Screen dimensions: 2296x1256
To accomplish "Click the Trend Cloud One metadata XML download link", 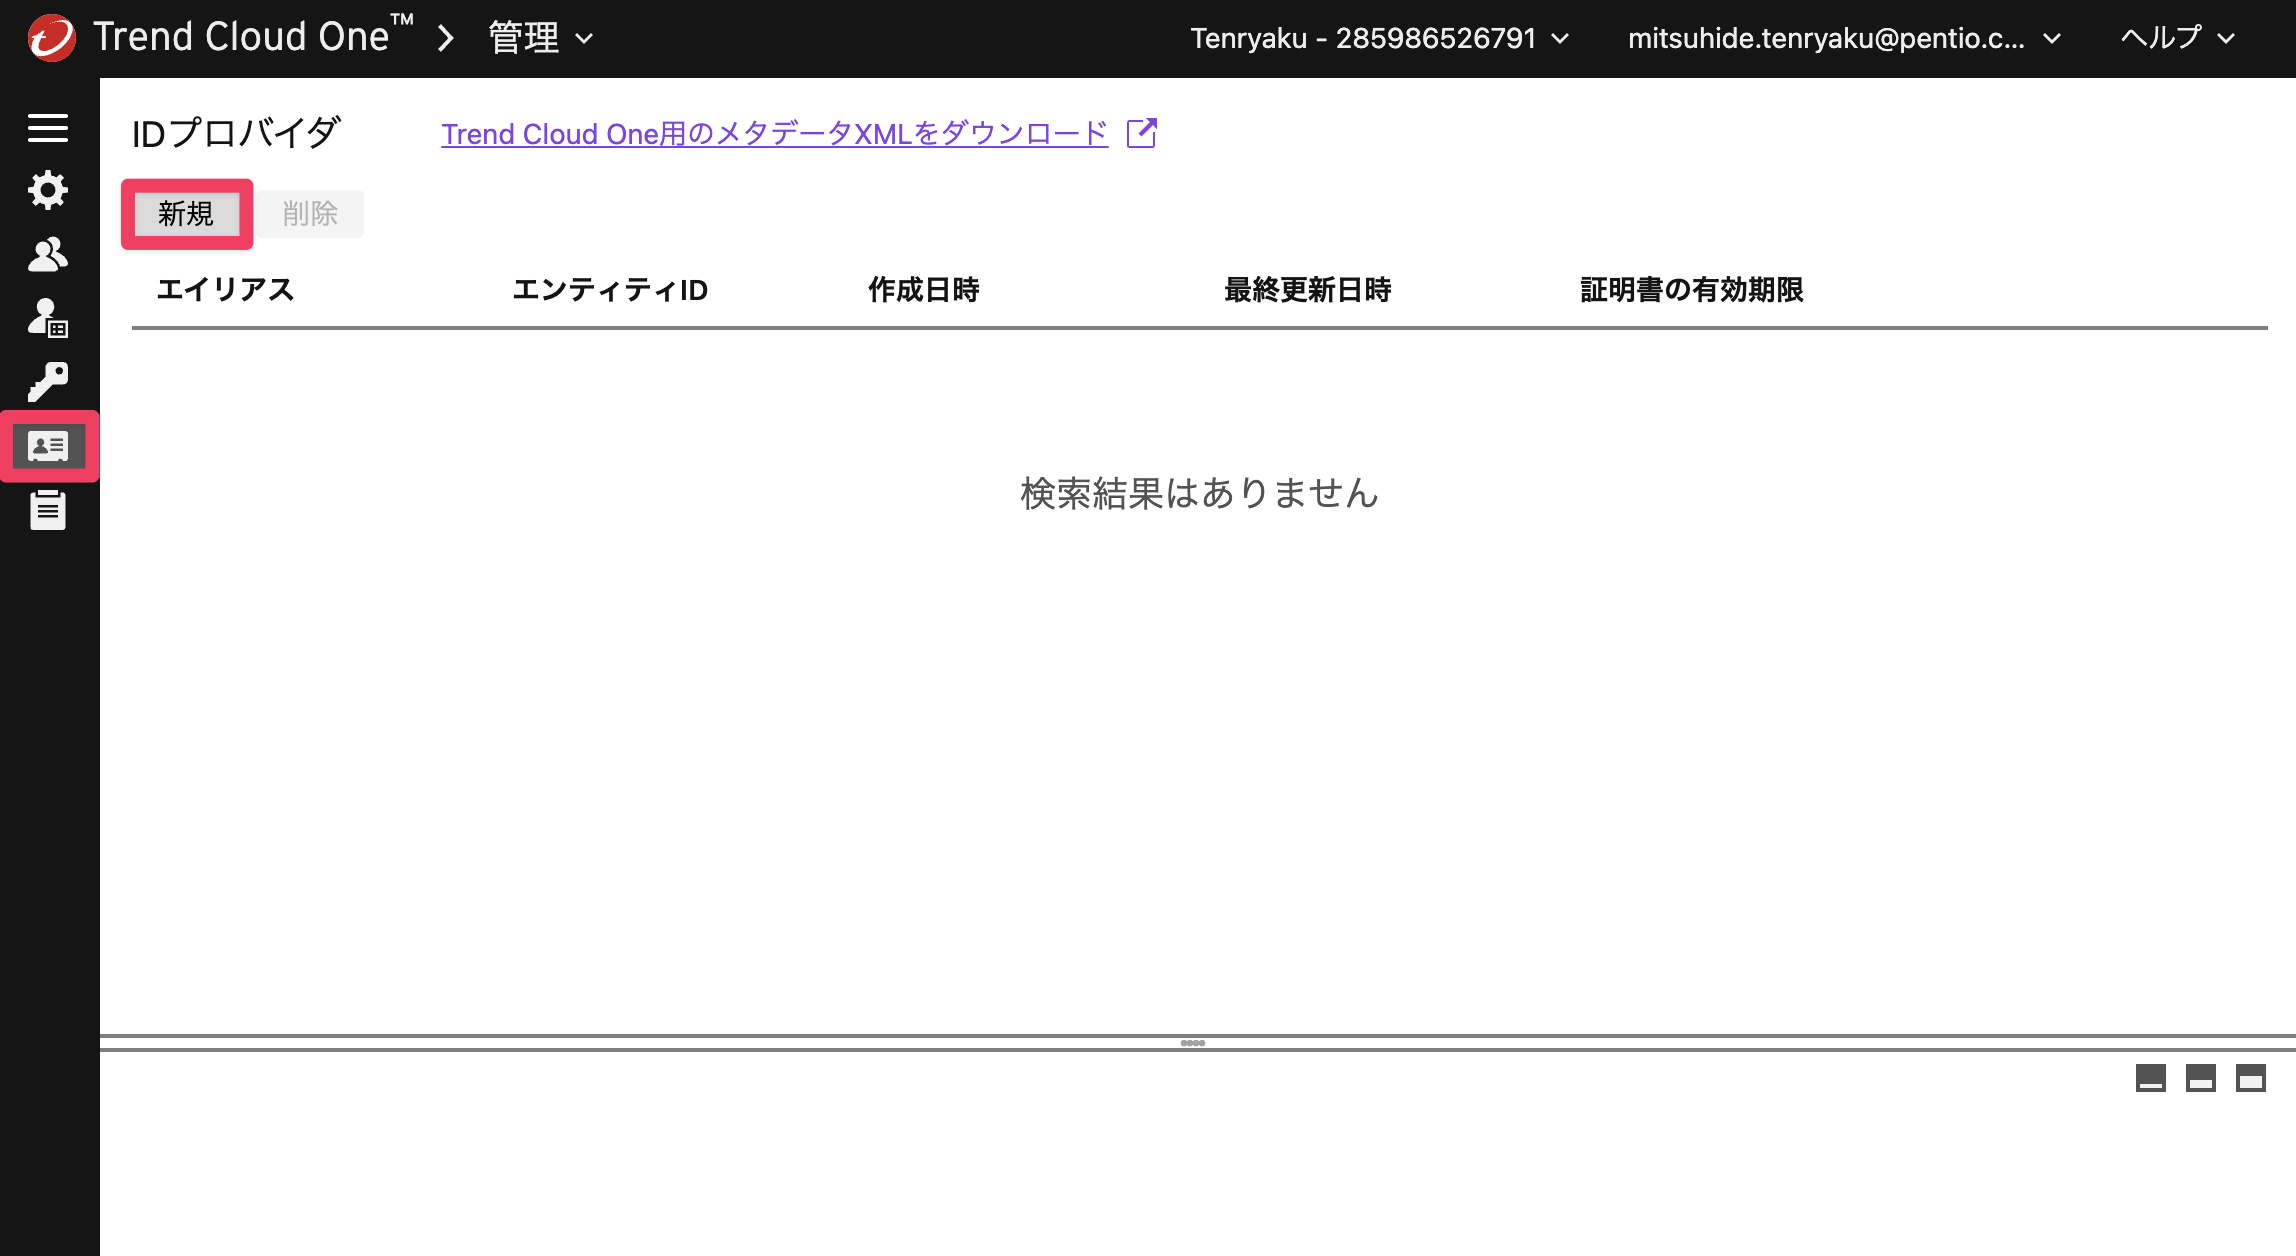I will point(775,133).
